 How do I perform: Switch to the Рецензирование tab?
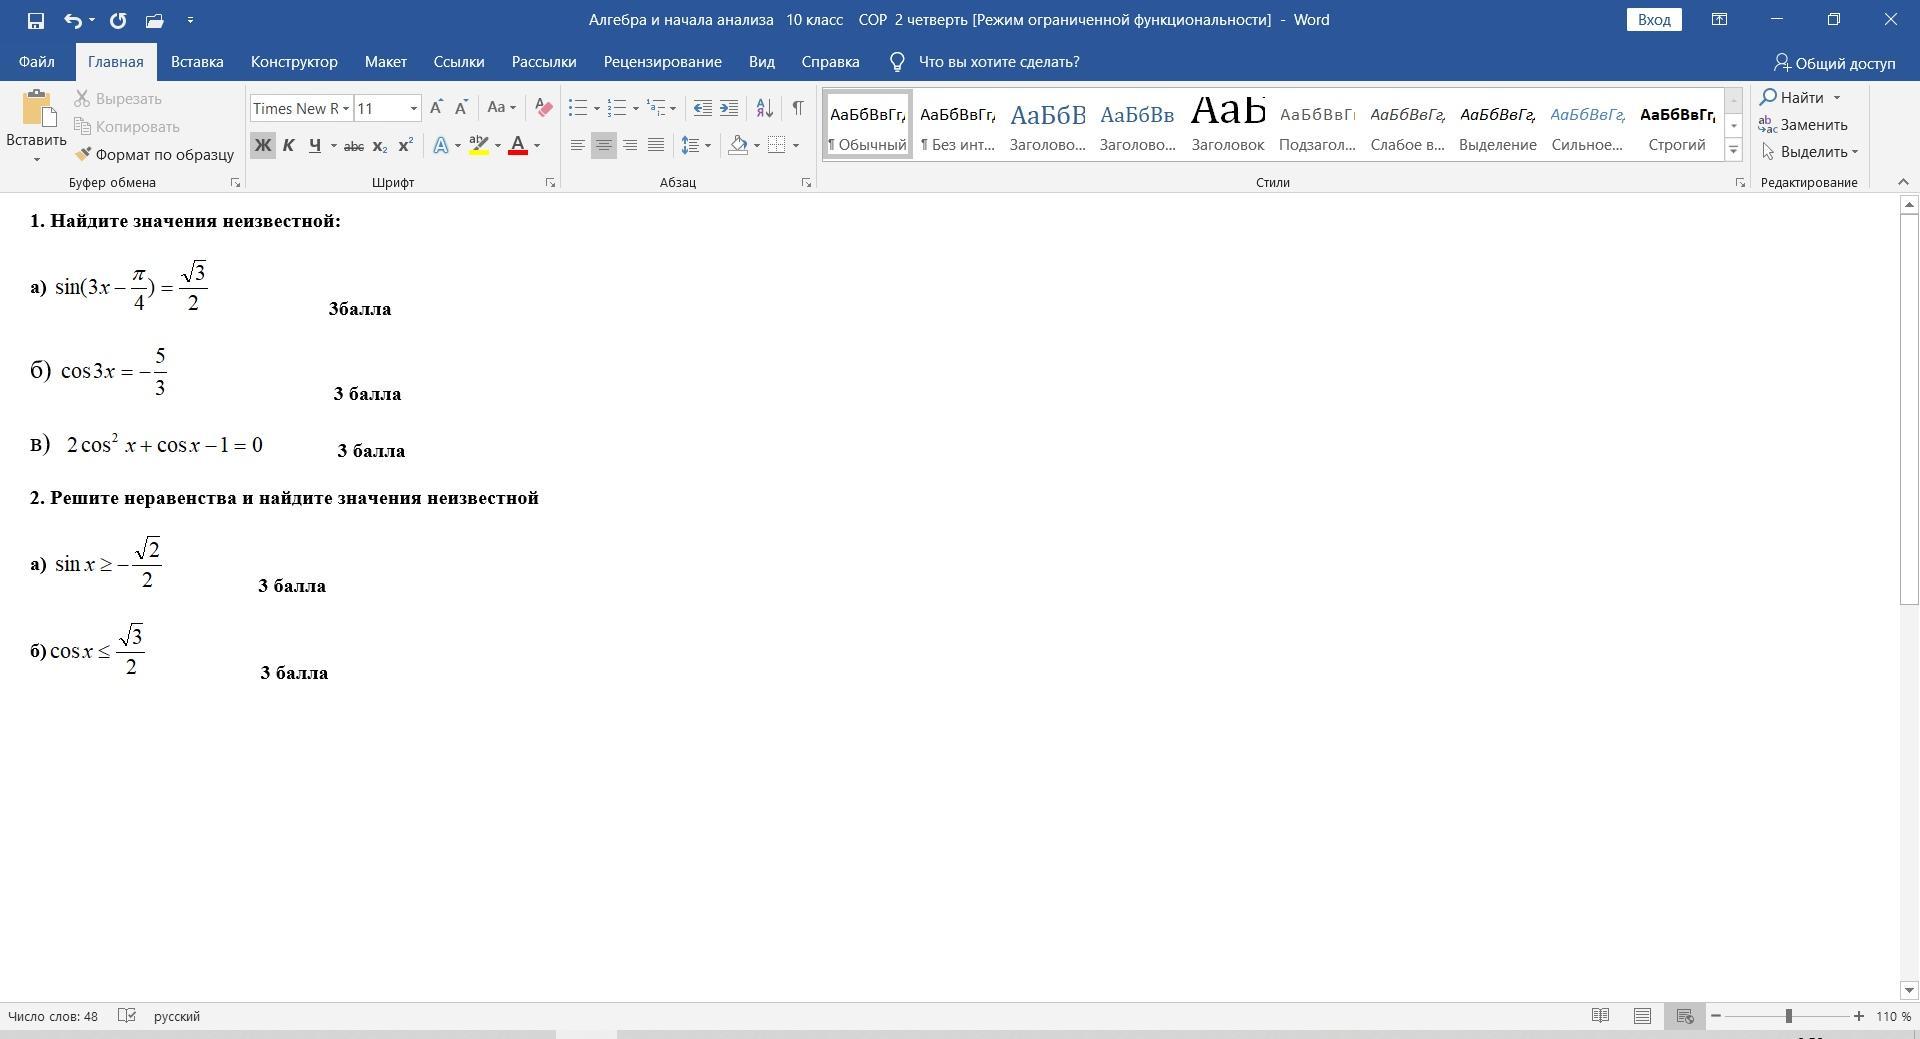point(662,62)
